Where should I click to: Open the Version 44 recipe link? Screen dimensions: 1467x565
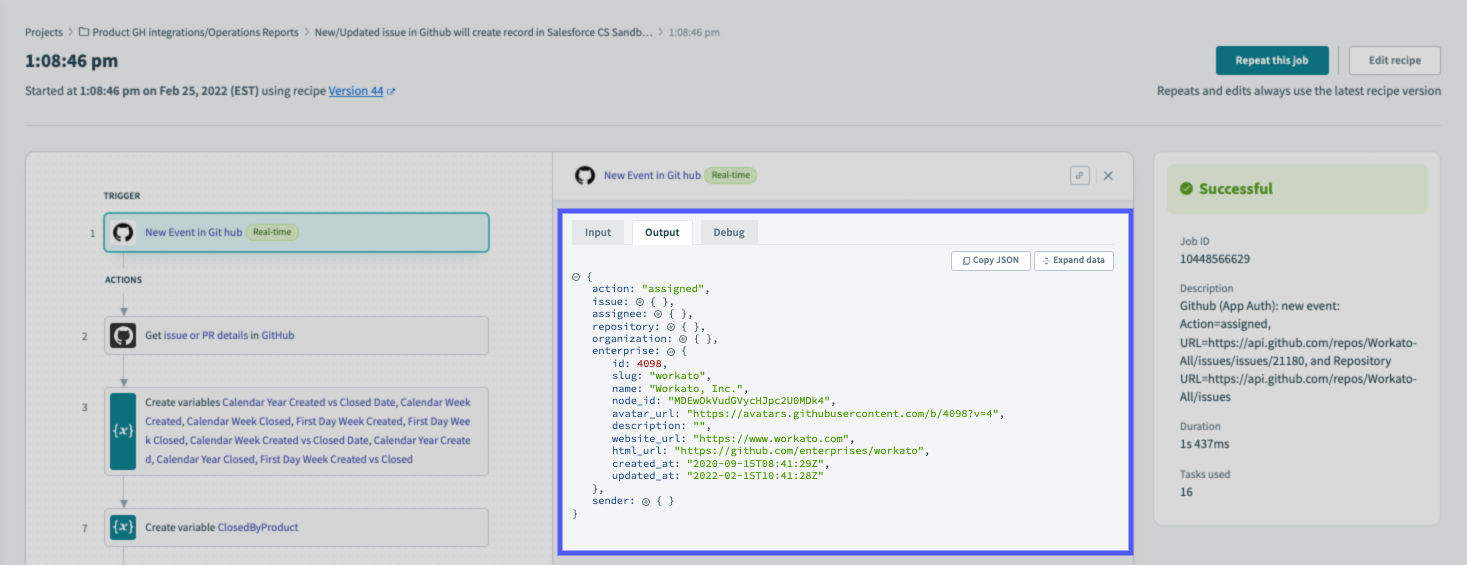click(355, 91)
